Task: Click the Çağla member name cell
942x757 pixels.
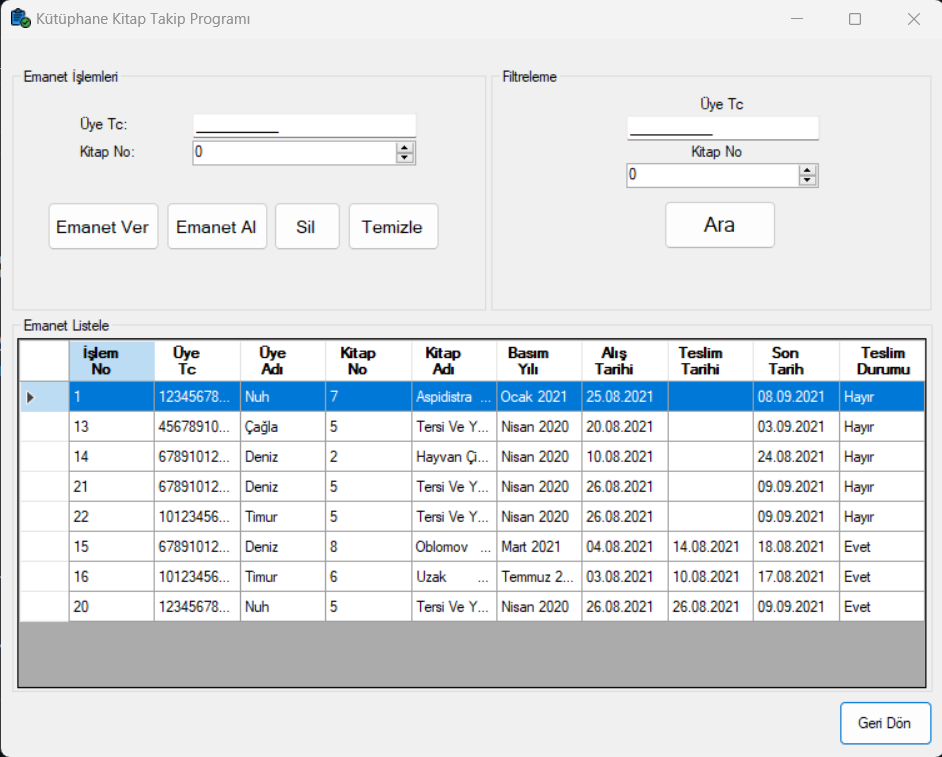Action: pos(283,427)
